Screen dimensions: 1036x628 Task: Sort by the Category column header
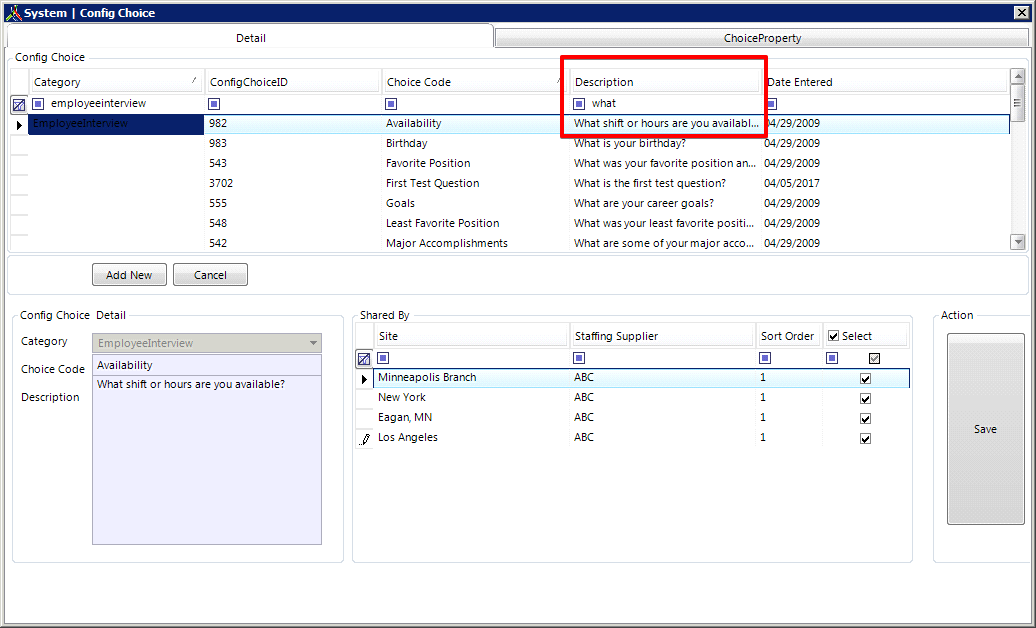tap(116, 82)
